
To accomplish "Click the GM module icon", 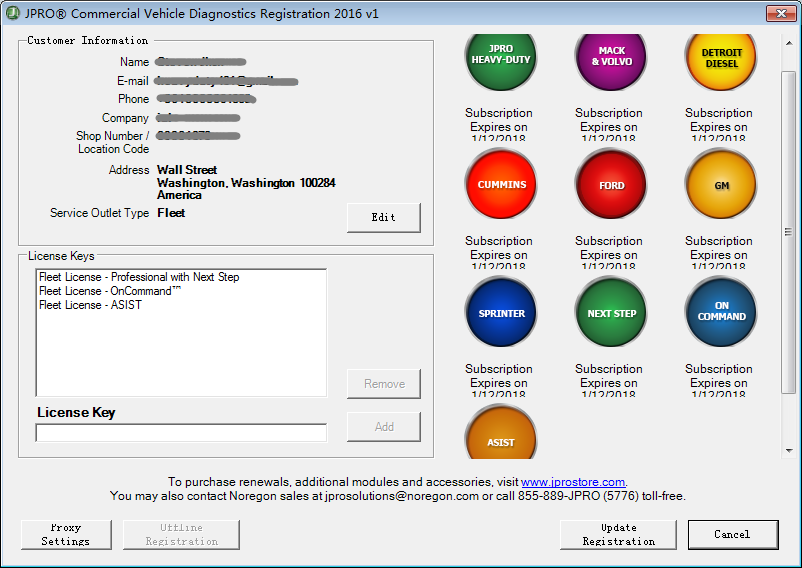I will tap(721, 184).
